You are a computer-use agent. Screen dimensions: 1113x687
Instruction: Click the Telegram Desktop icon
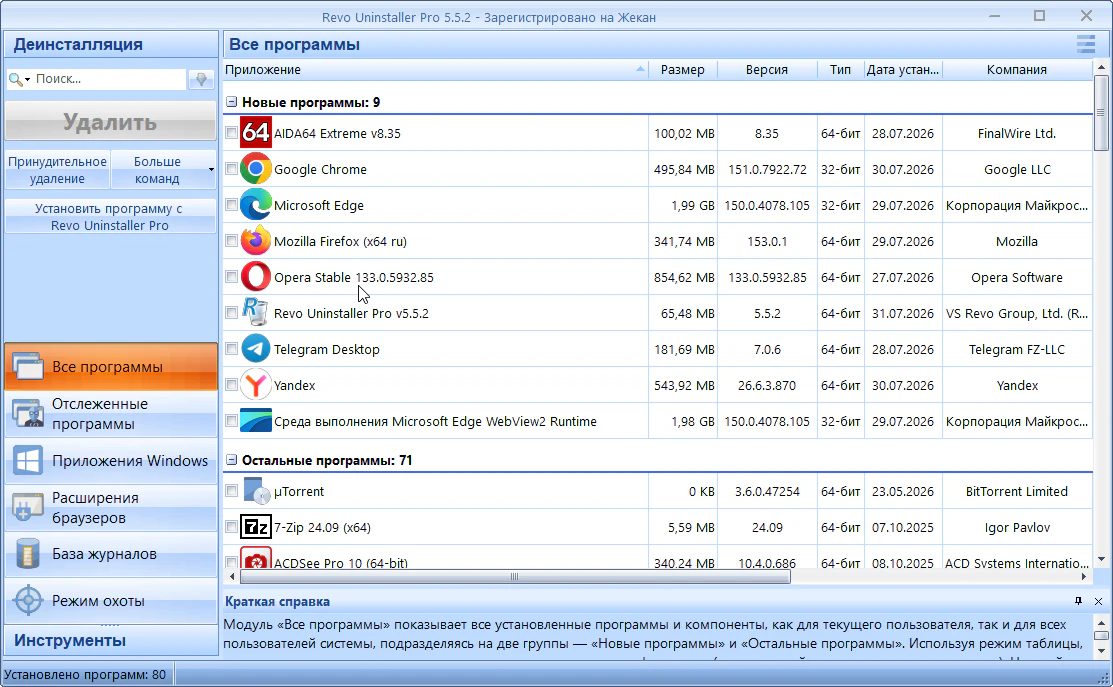click(x=256, y=349)
